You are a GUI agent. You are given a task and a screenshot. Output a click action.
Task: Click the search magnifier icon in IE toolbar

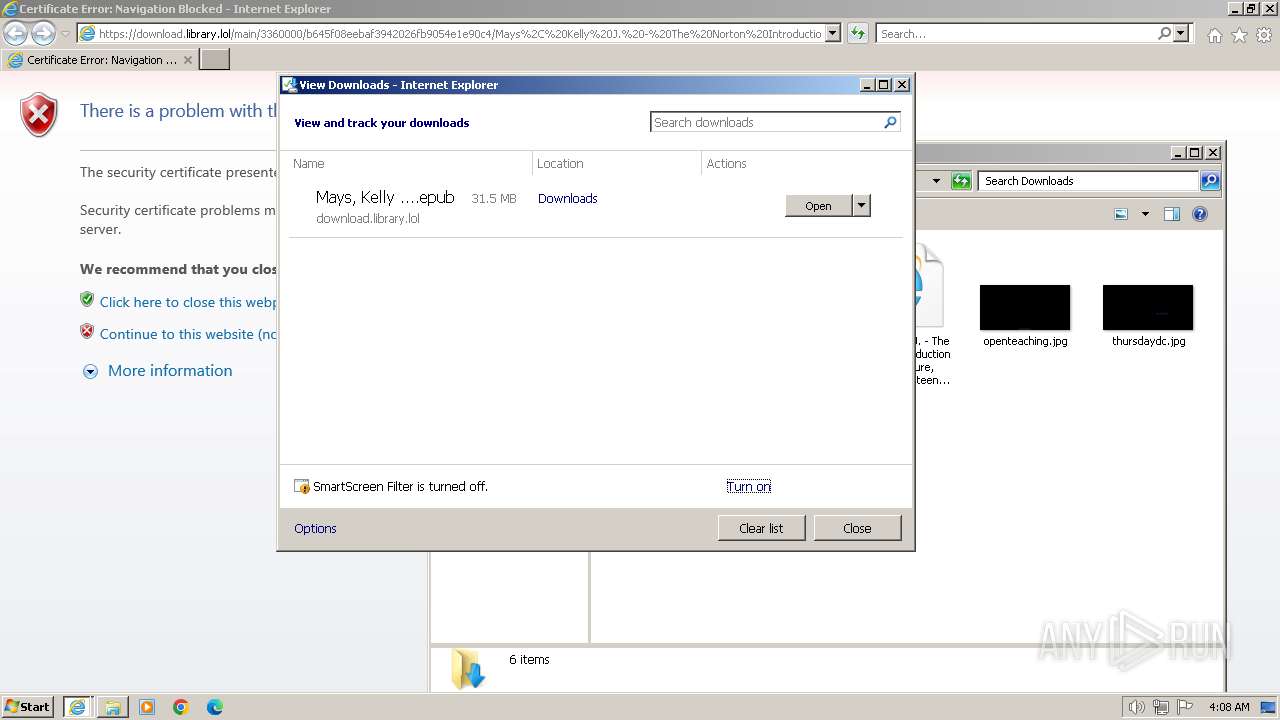(1164, 33)
